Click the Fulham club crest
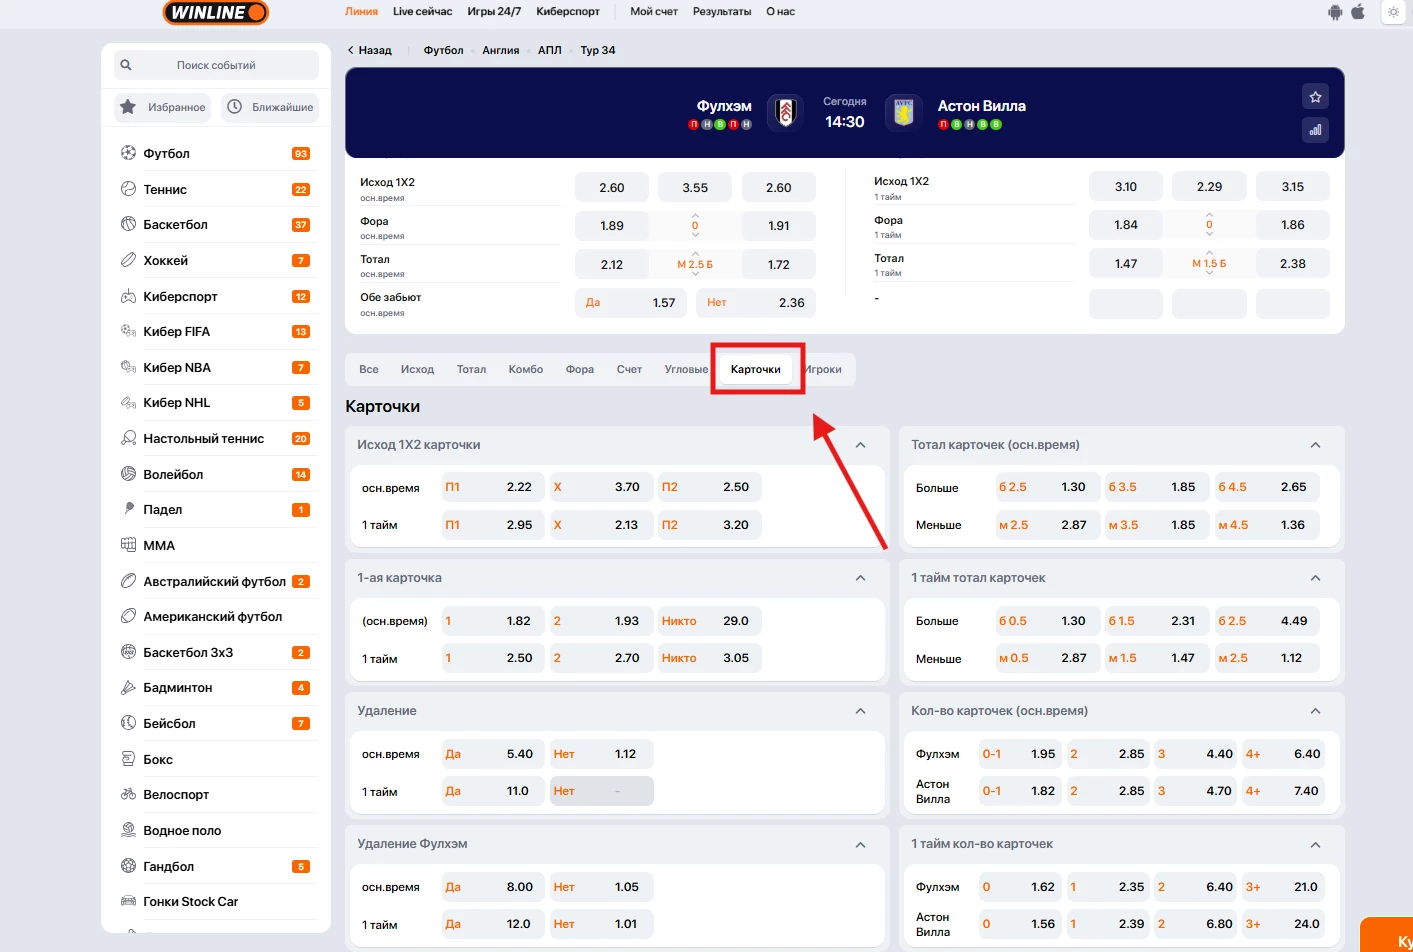The image size is (1413, 952). 785,113
